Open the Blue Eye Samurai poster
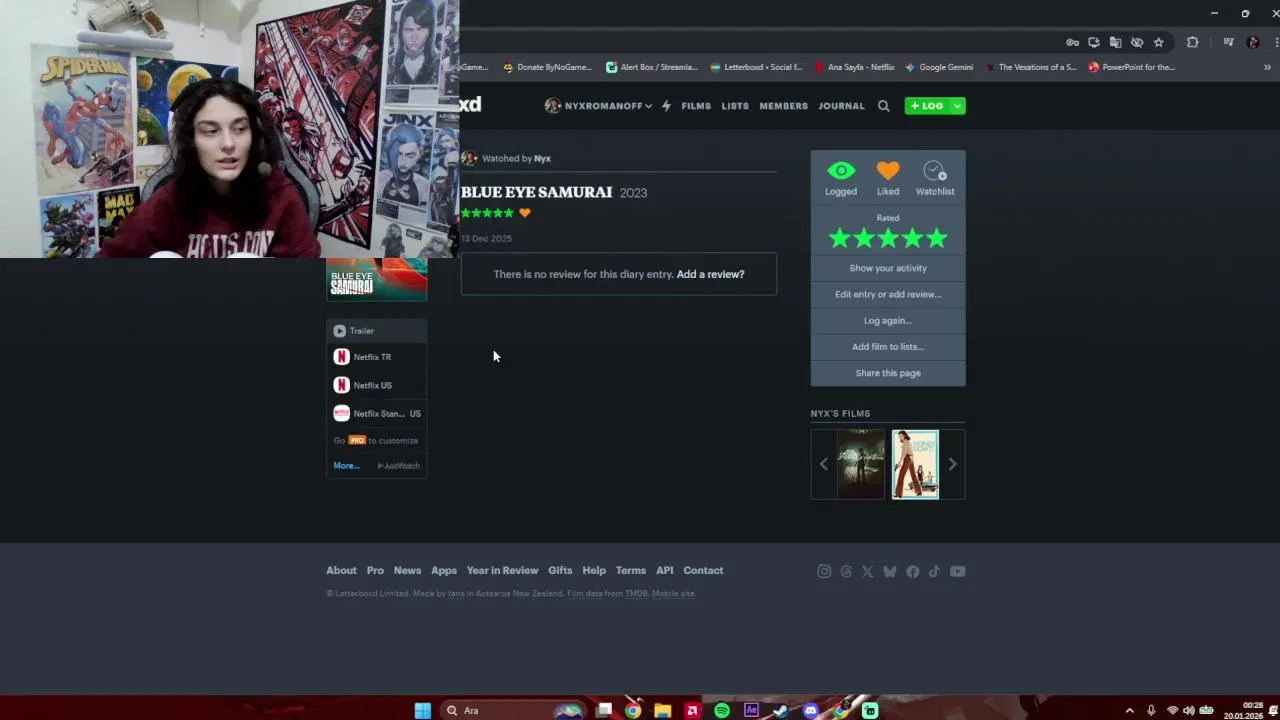The height and width of the screenshot is (720, 1280). pyautogui.click(x=377, y=279)
